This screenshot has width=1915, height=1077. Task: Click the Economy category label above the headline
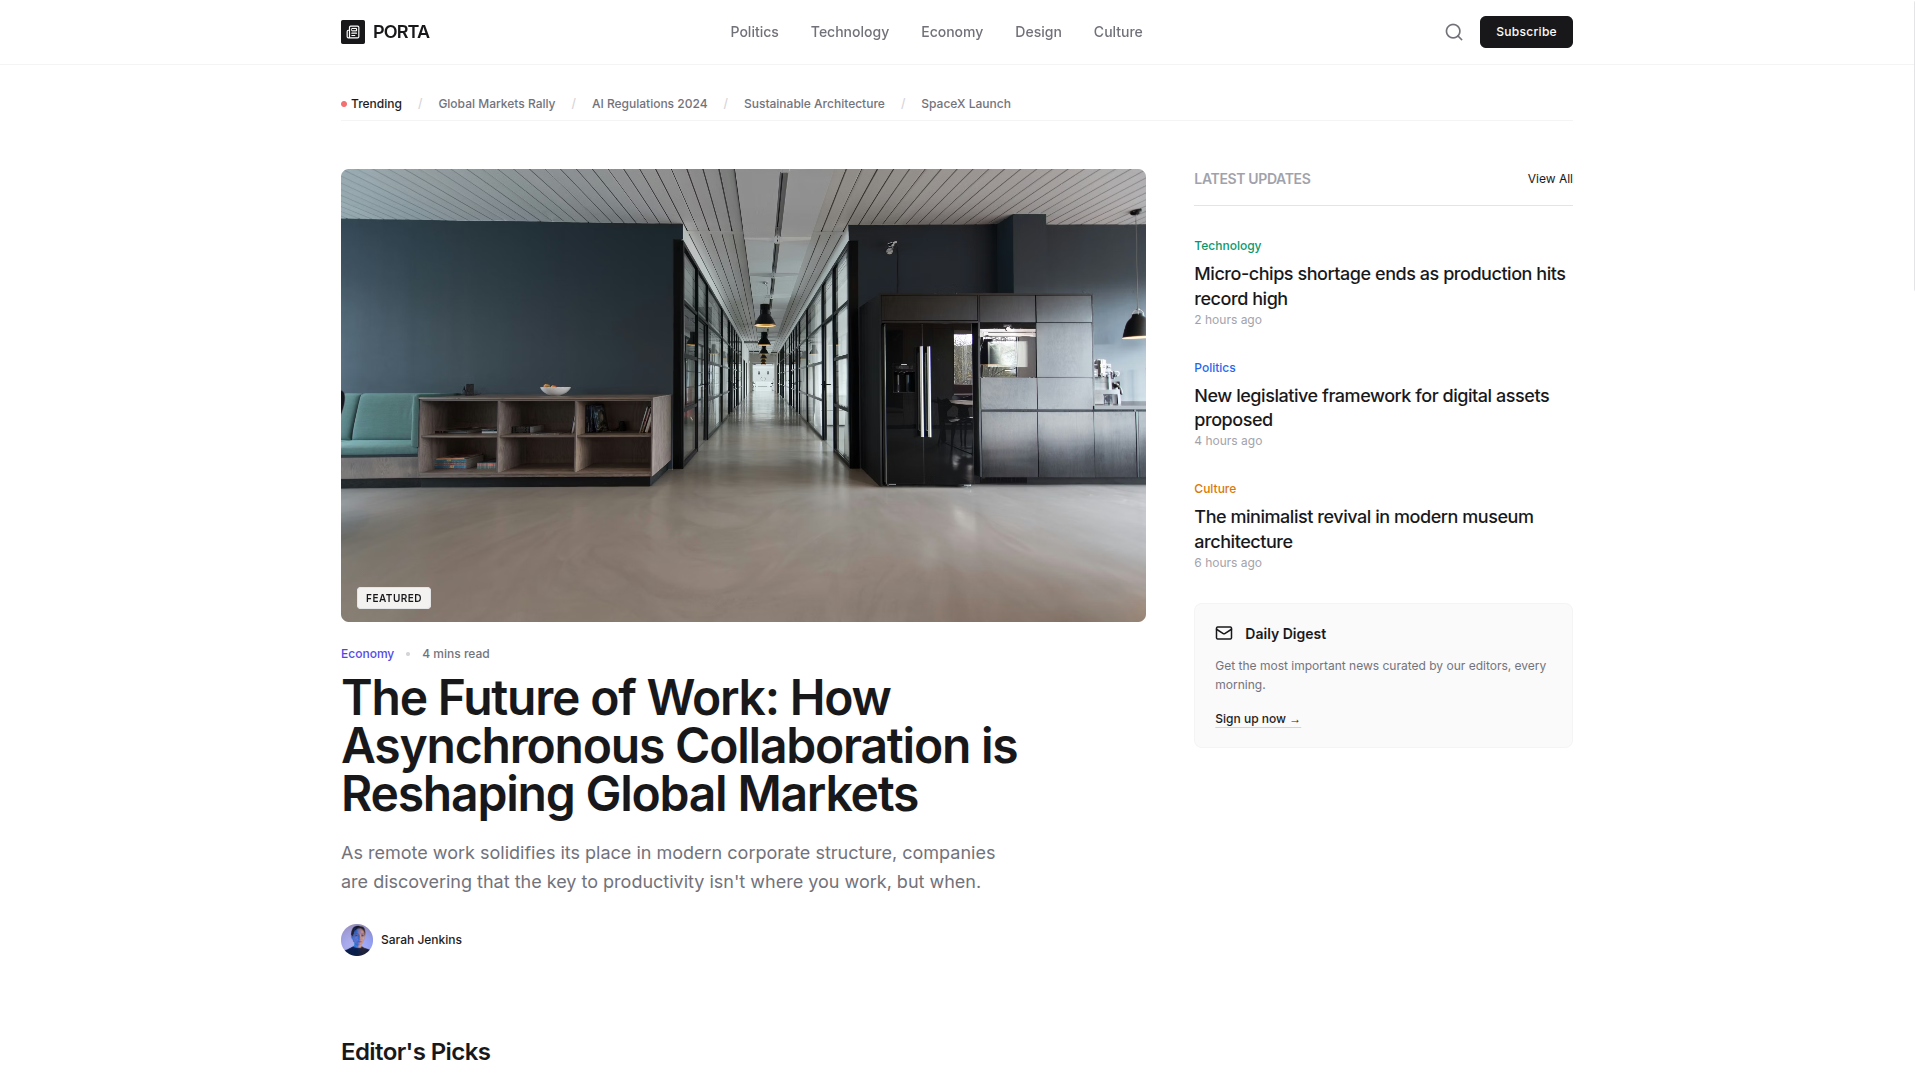pyautogui.click(x=367, y=653)
